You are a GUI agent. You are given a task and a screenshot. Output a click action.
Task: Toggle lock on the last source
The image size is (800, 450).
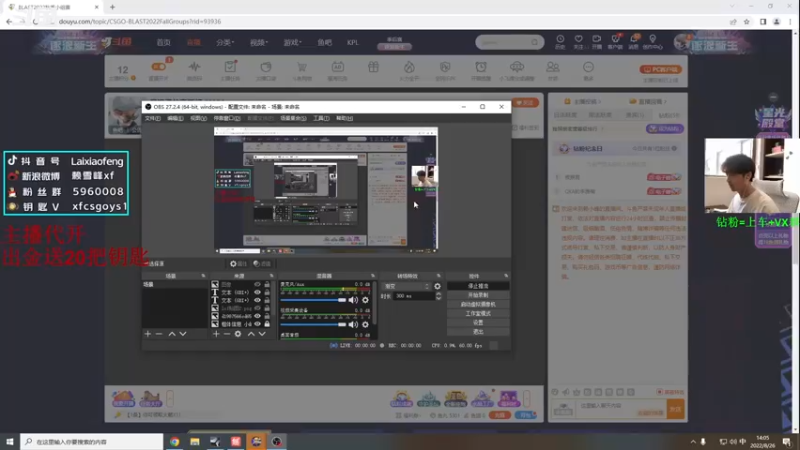[267, 324]
